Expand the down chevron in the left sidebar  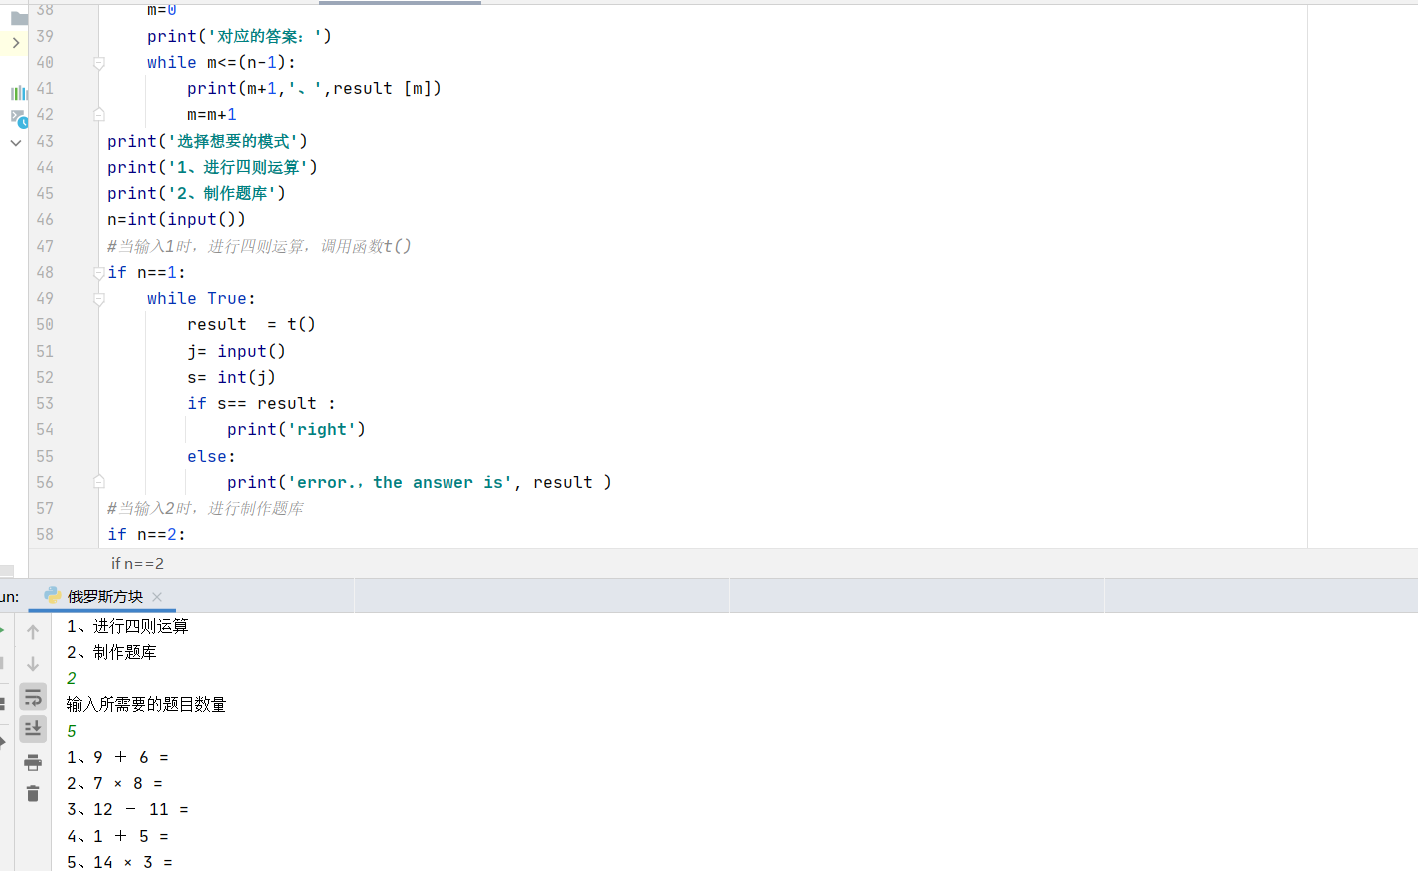tap(16, 143)
